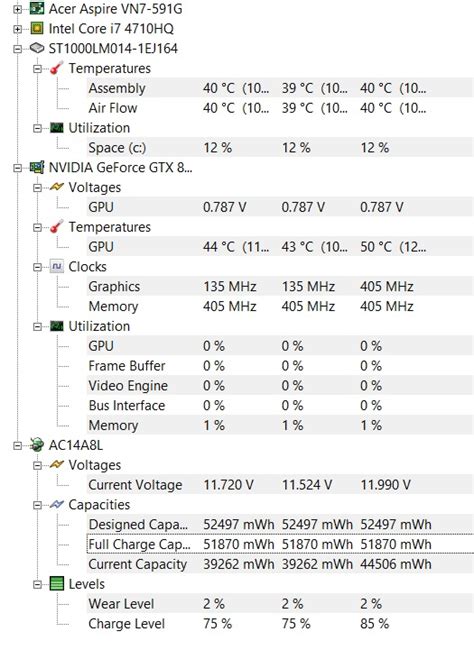Collapse the Clocks section

pyautogui.click(x=37, y=267)
